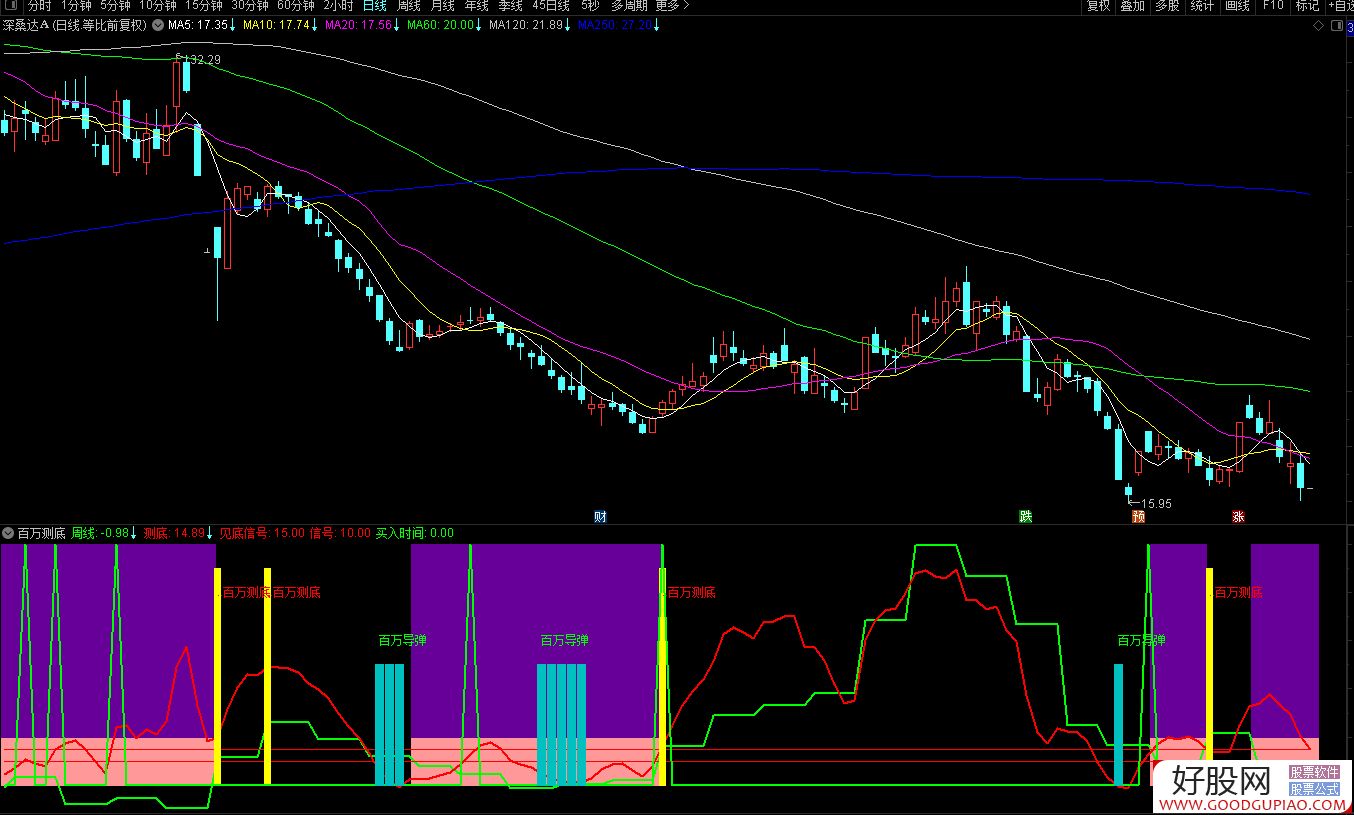Click the 预 event marker
Screen dimensions: 1354x815
1138,517
